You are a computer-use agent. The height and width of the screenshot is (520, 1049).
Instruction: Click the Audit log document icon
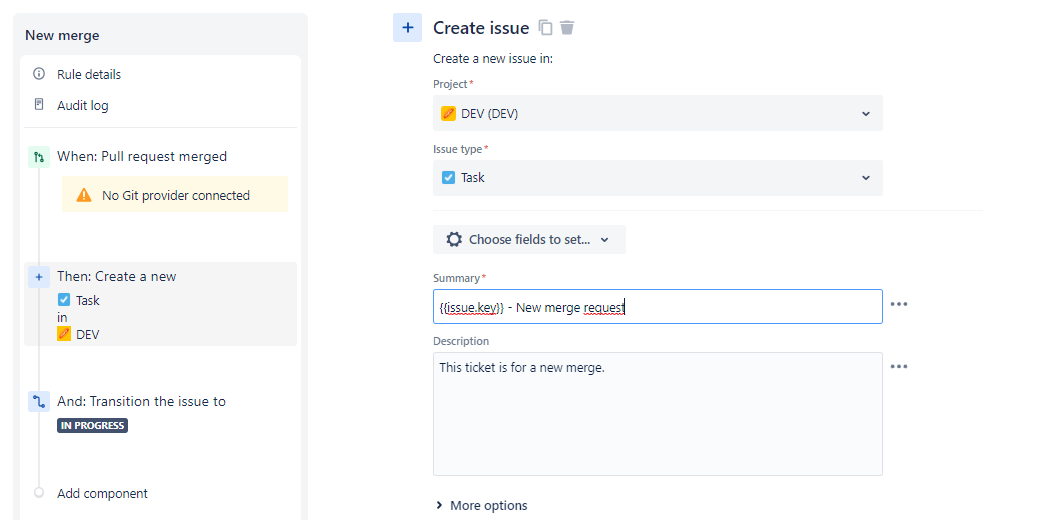click(x=39, y=104)
